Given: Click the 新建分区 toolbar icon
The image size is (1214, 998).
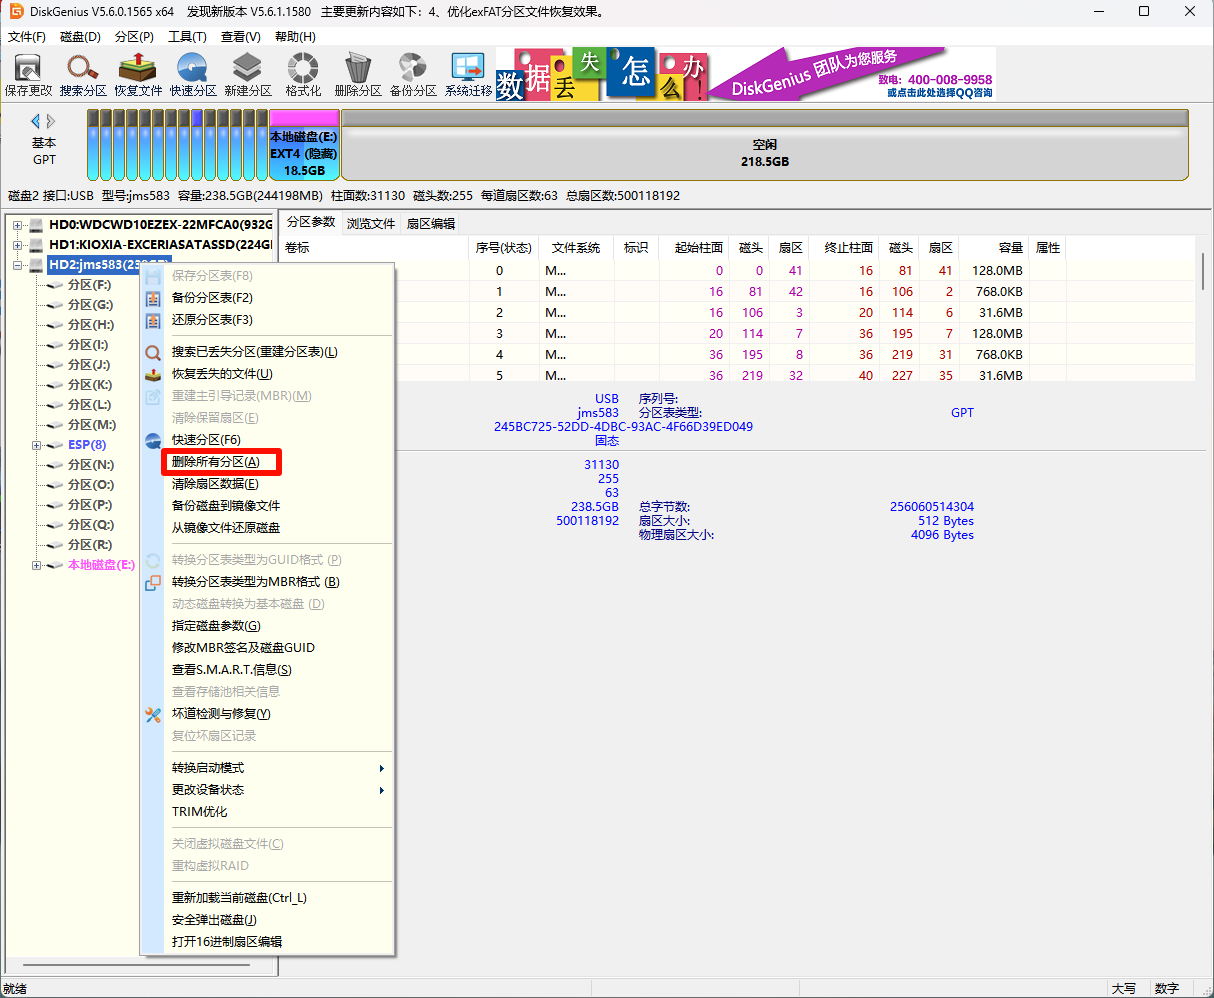Looking at the screenshot, I should [248, 75].
